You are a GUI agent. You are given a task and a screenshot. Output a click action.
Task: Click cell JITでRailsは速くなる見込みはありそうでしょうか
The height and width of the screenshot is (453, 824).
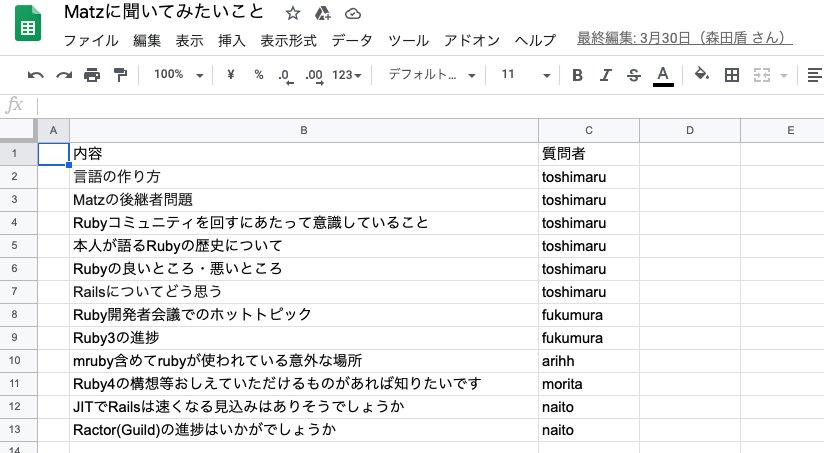(x=304, y=407)
